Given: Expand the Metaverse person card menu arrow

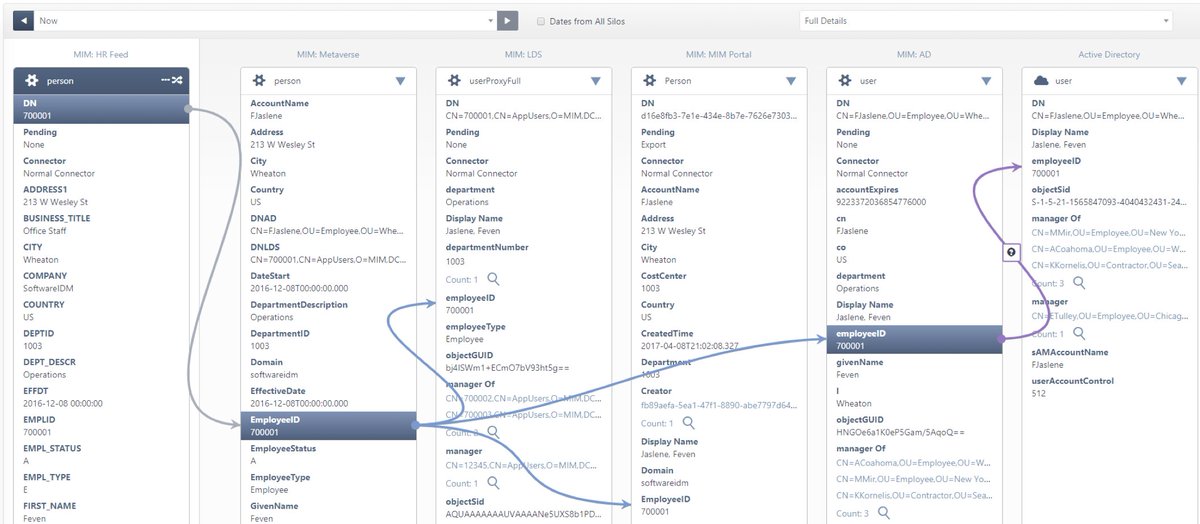Looking at the screenshot, I should tap(400, 81).
